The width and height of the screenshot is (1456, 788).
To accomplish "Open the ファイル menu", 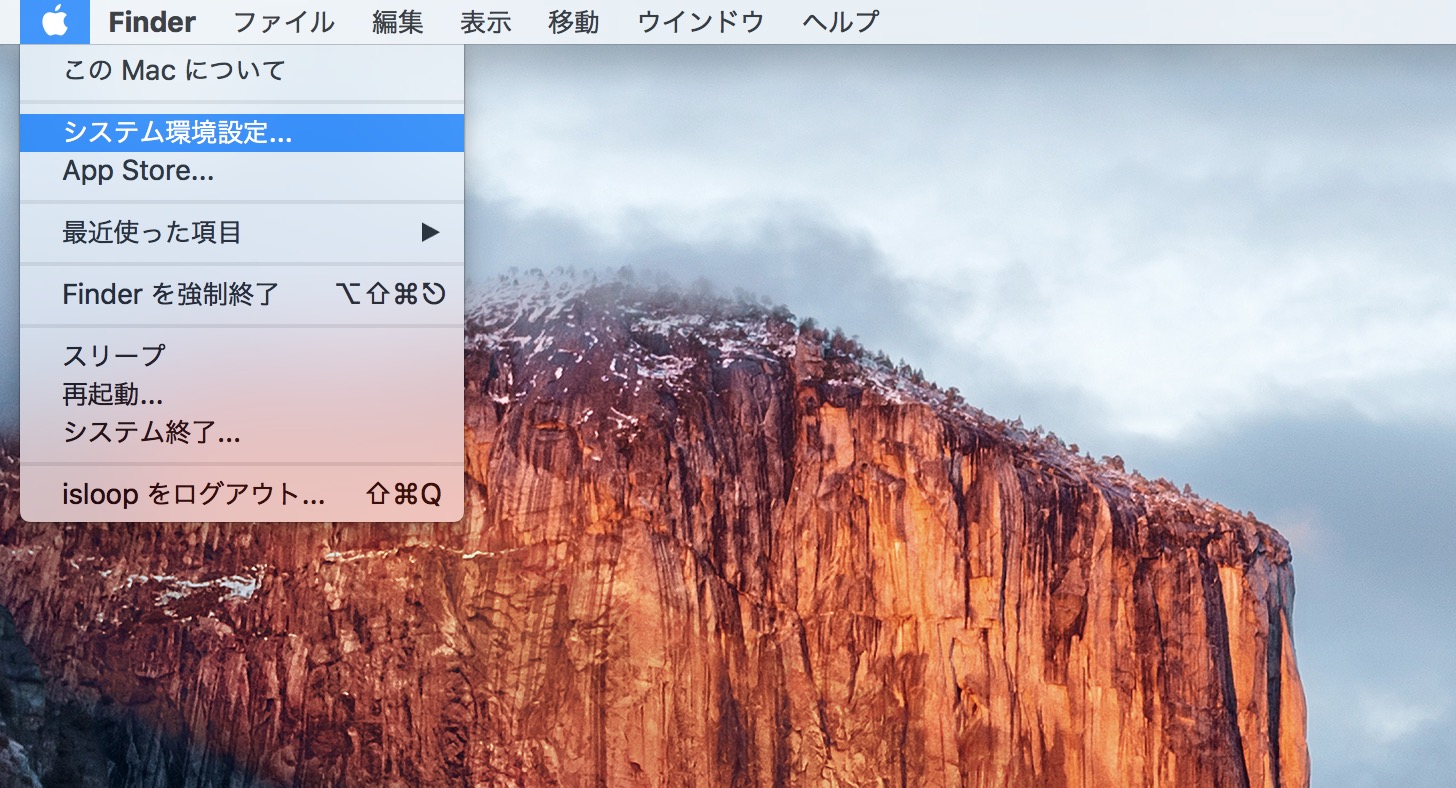I will point(283,21).
